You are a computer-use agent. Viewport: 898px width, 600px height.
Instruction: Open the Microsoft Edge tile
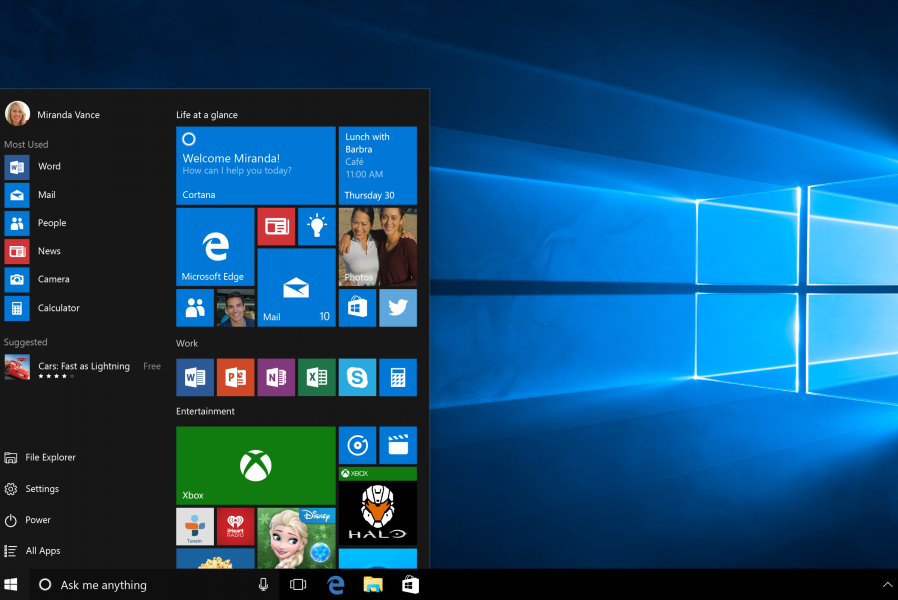(x=215, y=246)
